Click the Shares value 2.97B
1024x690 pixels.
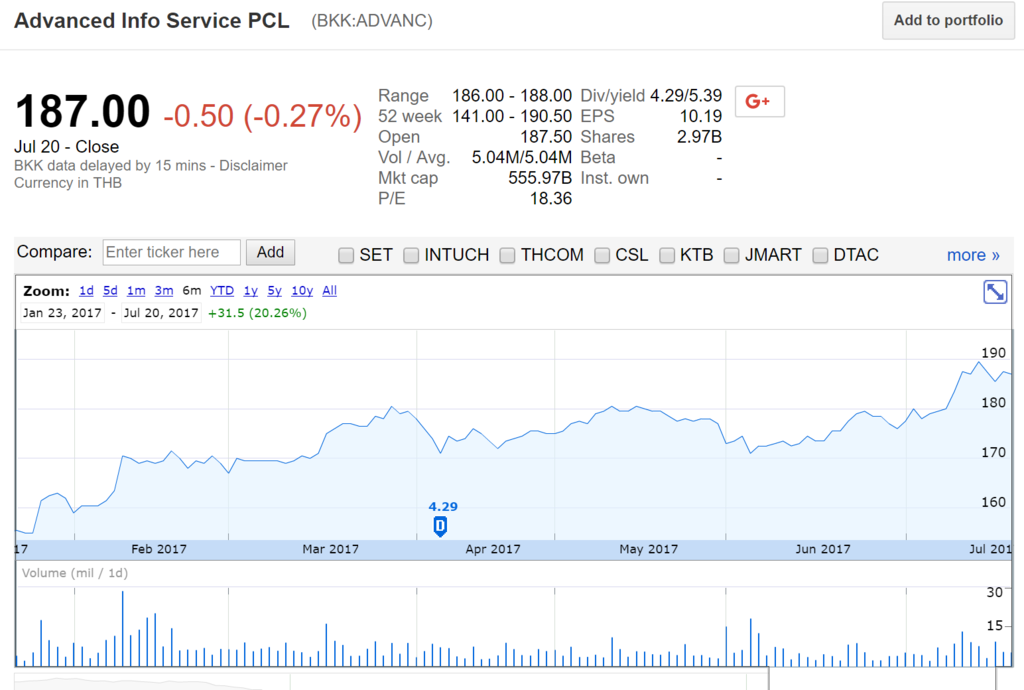[x=699, y=137]
